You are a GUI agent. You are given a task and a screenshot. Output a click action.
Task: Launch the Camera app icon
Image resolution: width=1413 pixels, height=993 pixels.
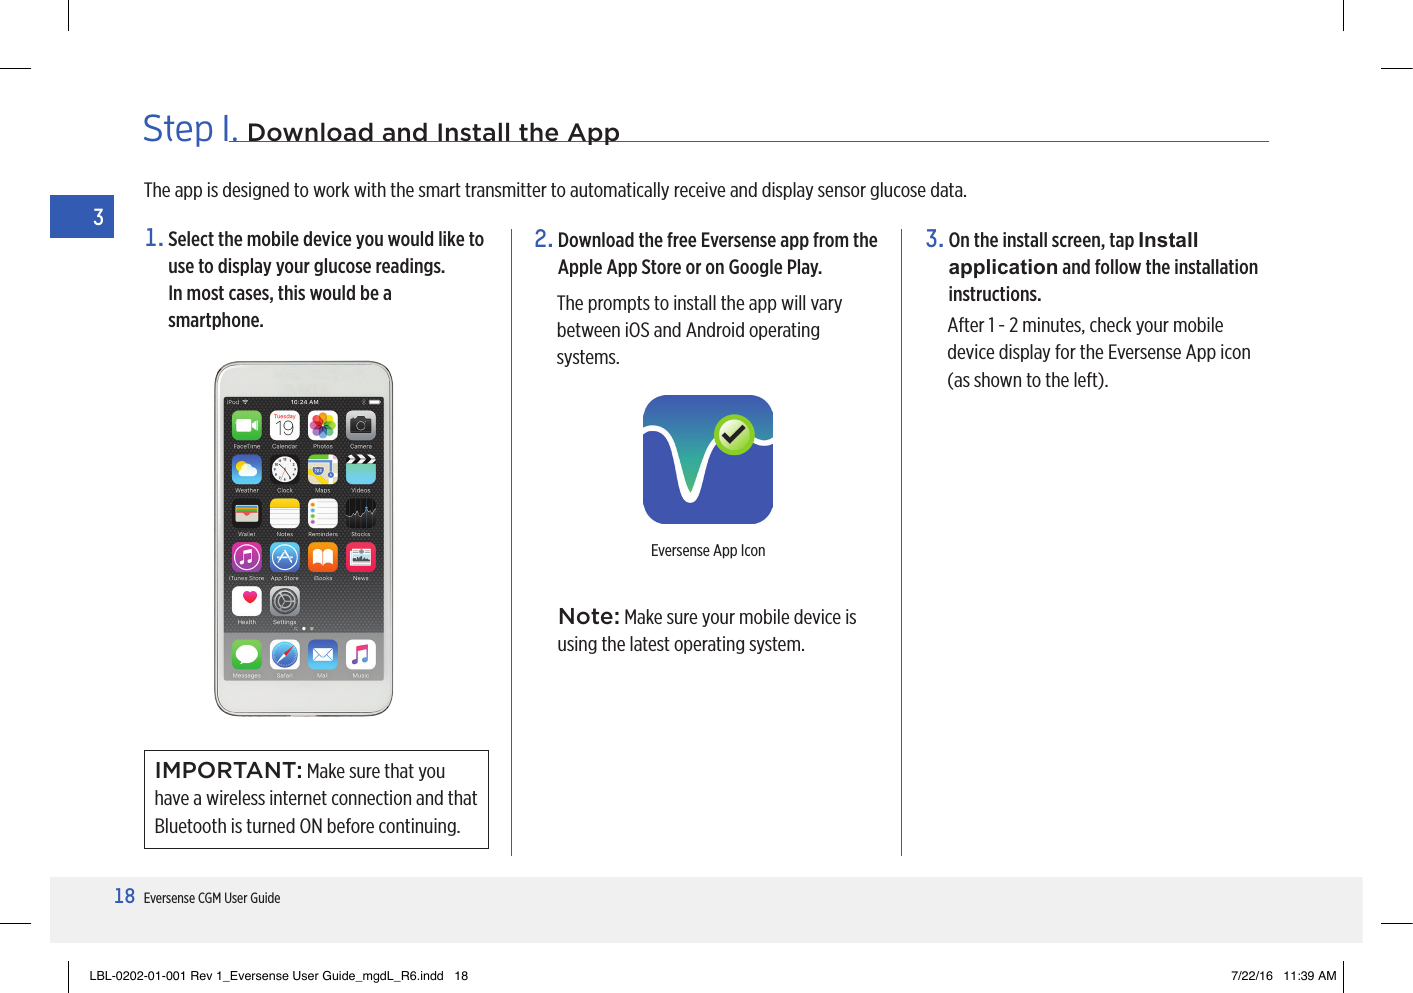pyautogui.click(x=361, y=426)
